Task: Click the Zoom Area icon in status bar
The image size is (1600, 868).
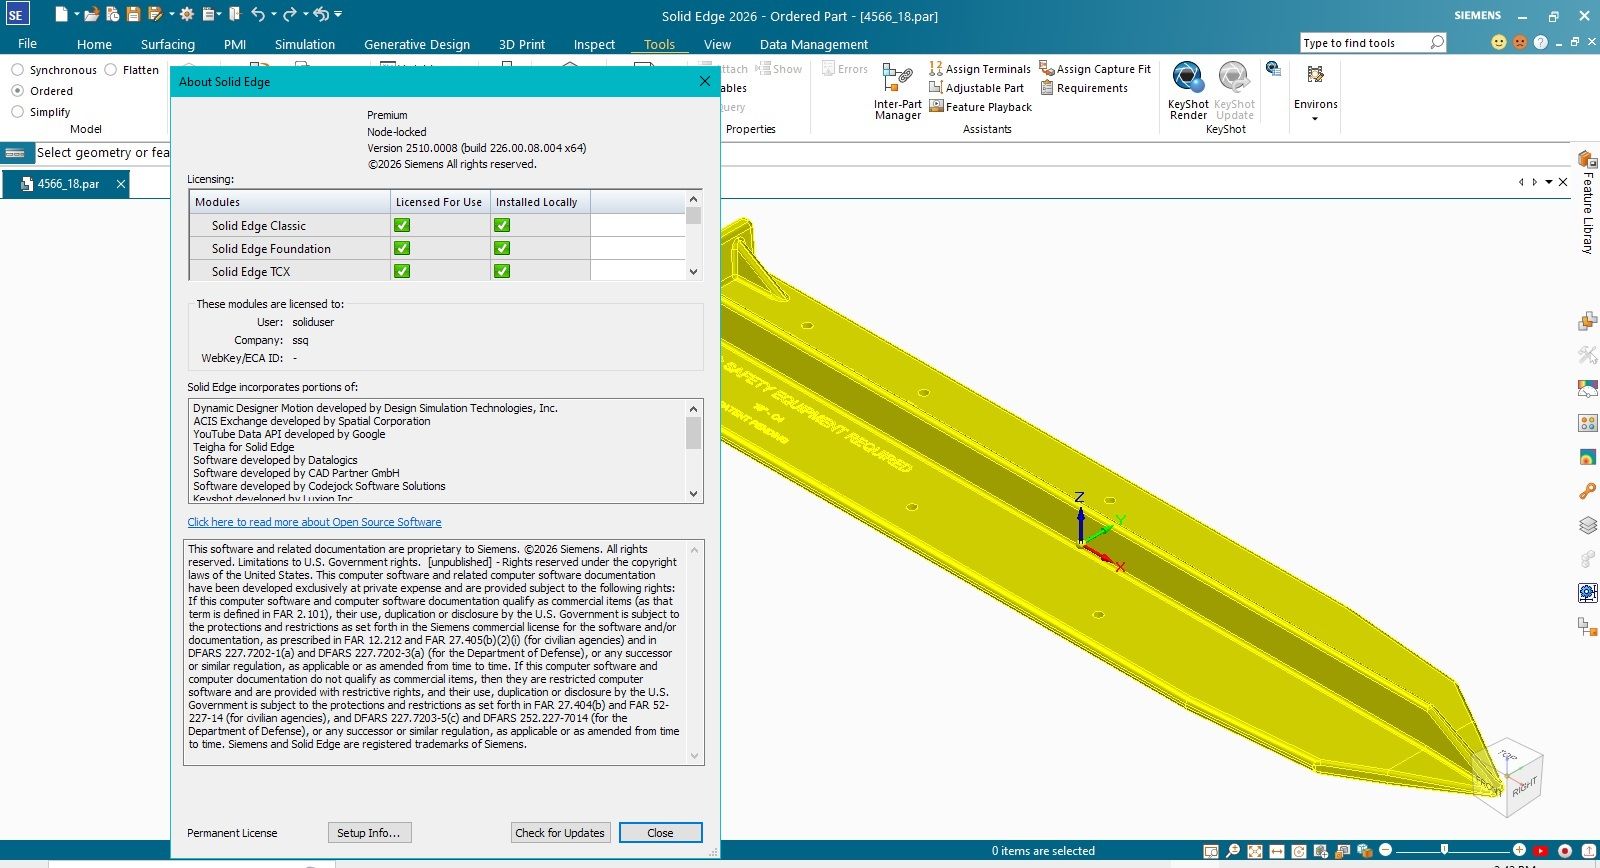Action: point(1211,851)
